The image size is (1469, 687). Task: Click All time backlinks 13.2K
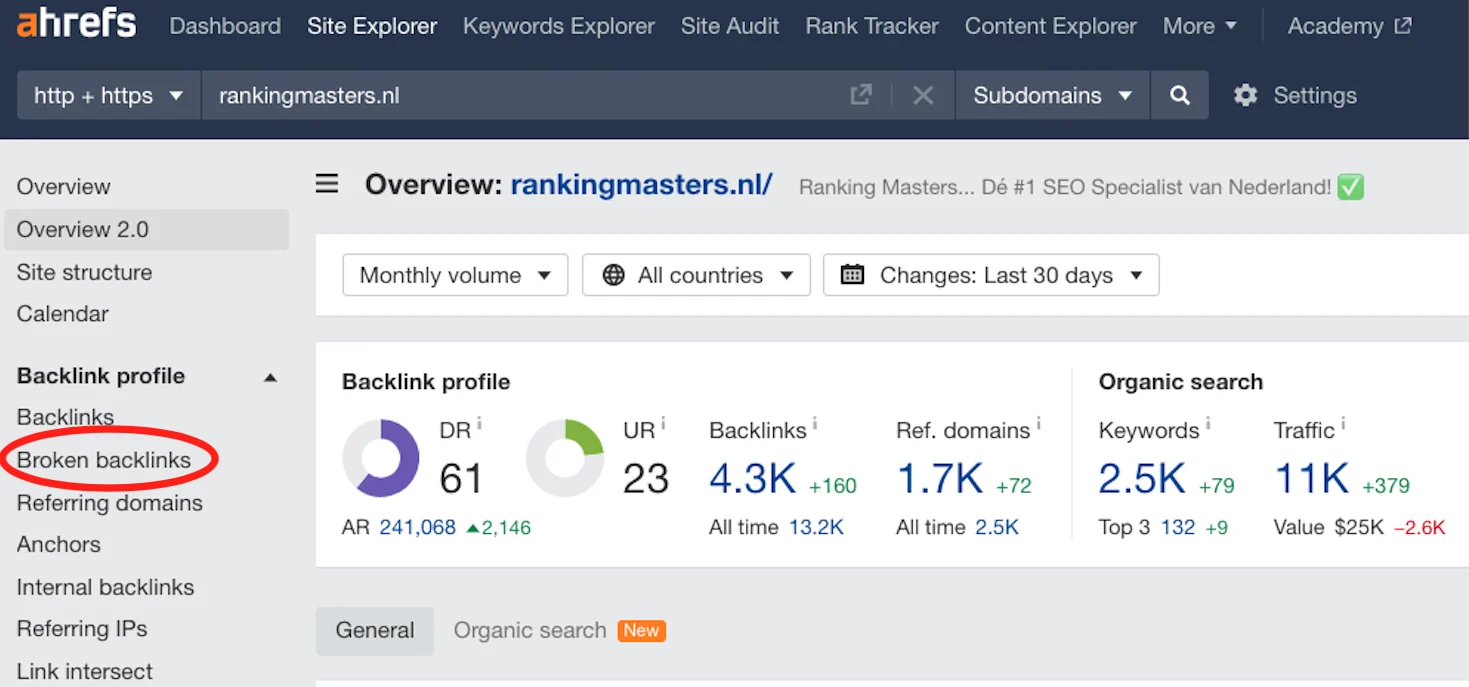click(816, 527)
